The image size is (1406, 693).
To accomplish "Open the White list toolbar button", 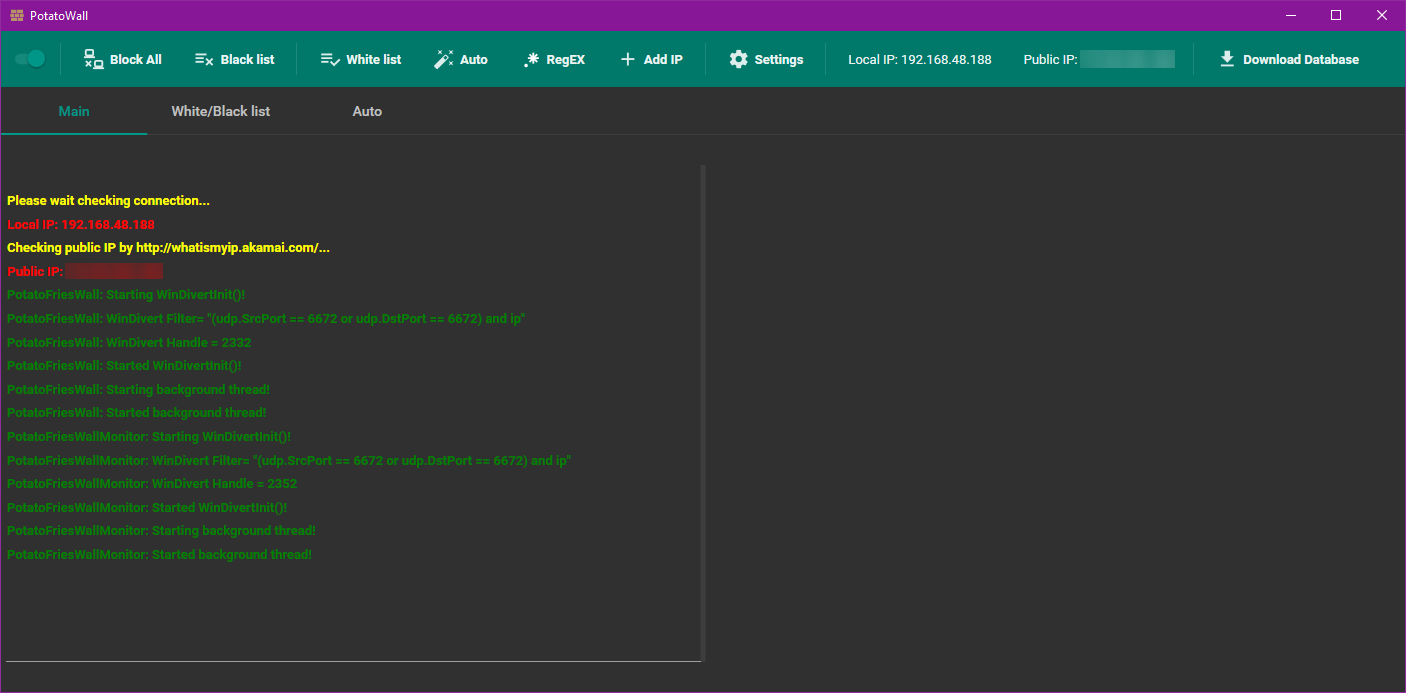I will [x=360, y=59].
